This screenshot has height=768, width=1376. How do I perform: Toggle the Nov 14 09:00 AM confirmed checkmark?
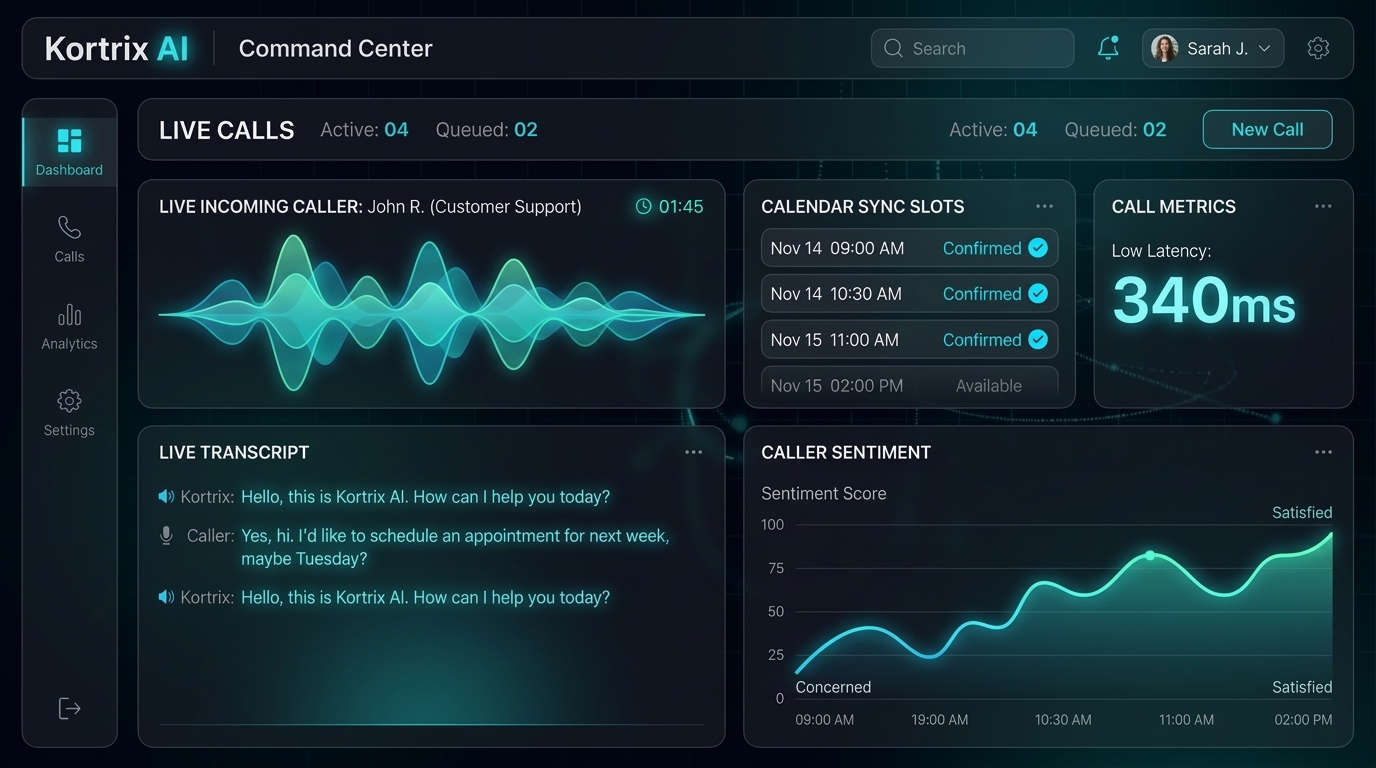tap(1038, 248)
